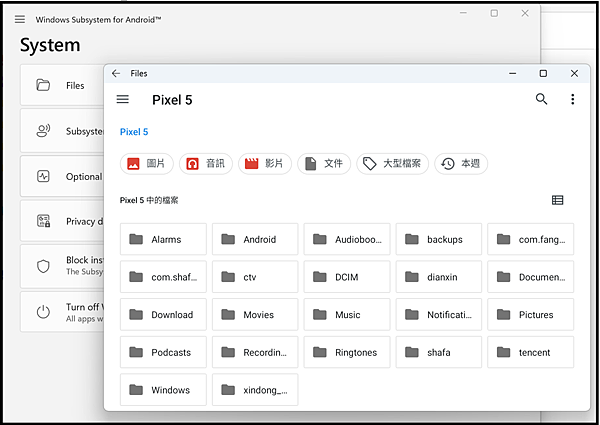600x425 pixels.
Task: Click the blue Pixel 5 breadcrumb
Action: pos(134,132)
